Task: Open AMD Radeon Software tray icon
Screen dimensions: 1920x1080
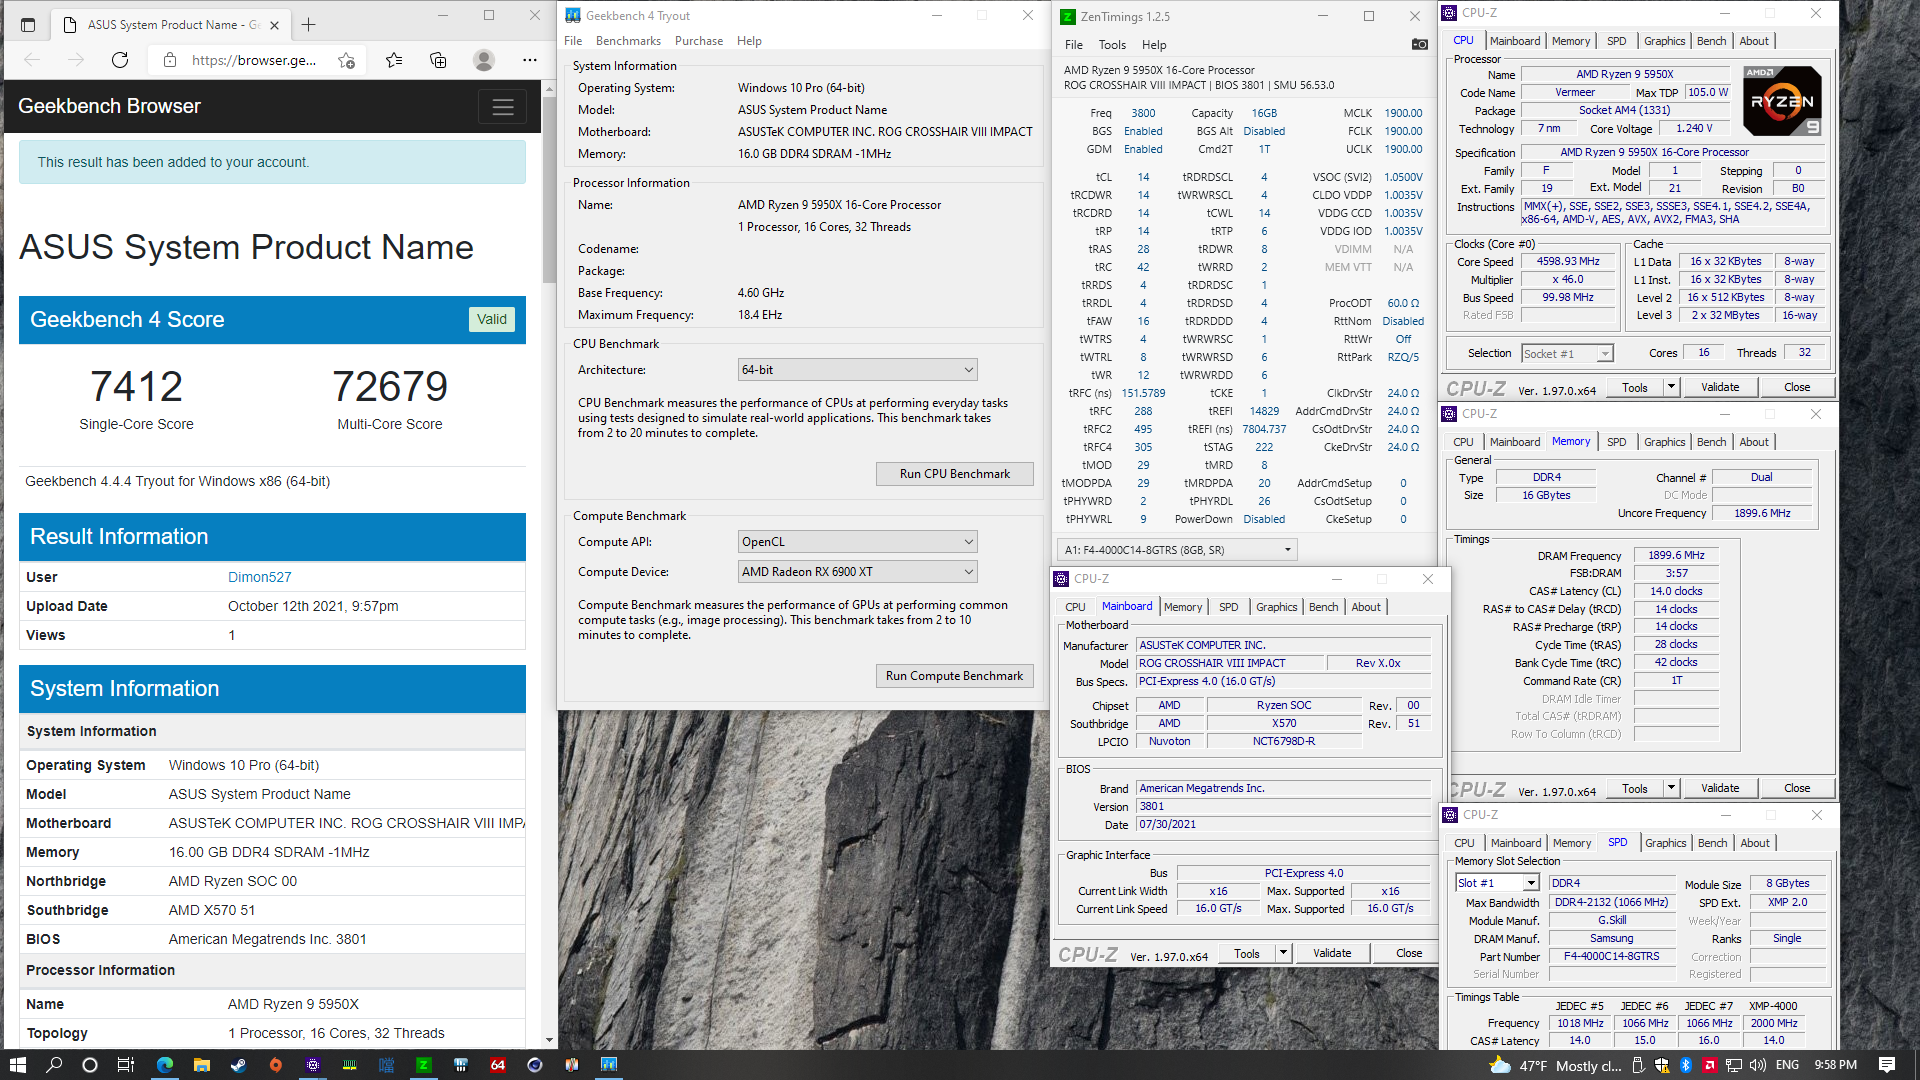Action: click(x=1710, y=1065)
